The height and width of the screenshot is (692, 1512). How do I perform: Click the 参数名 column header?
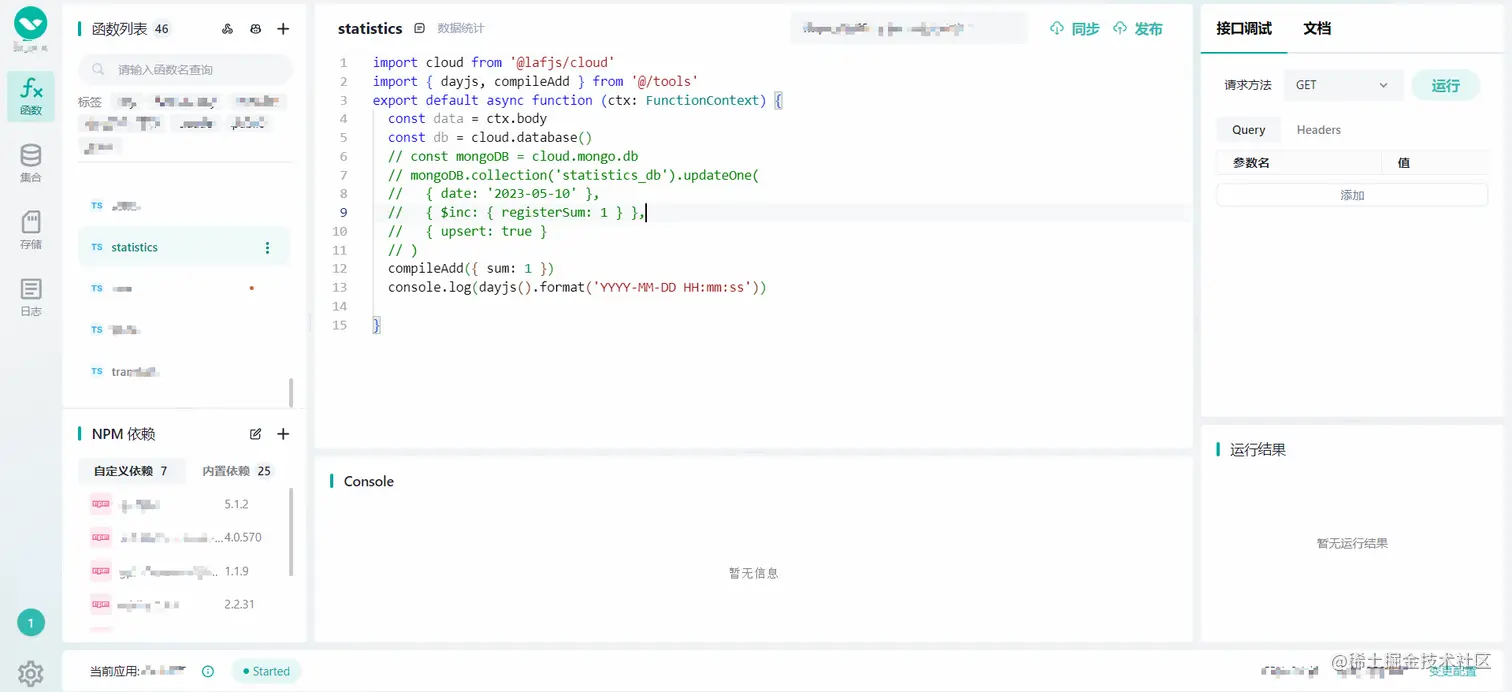coord(1251,163)
